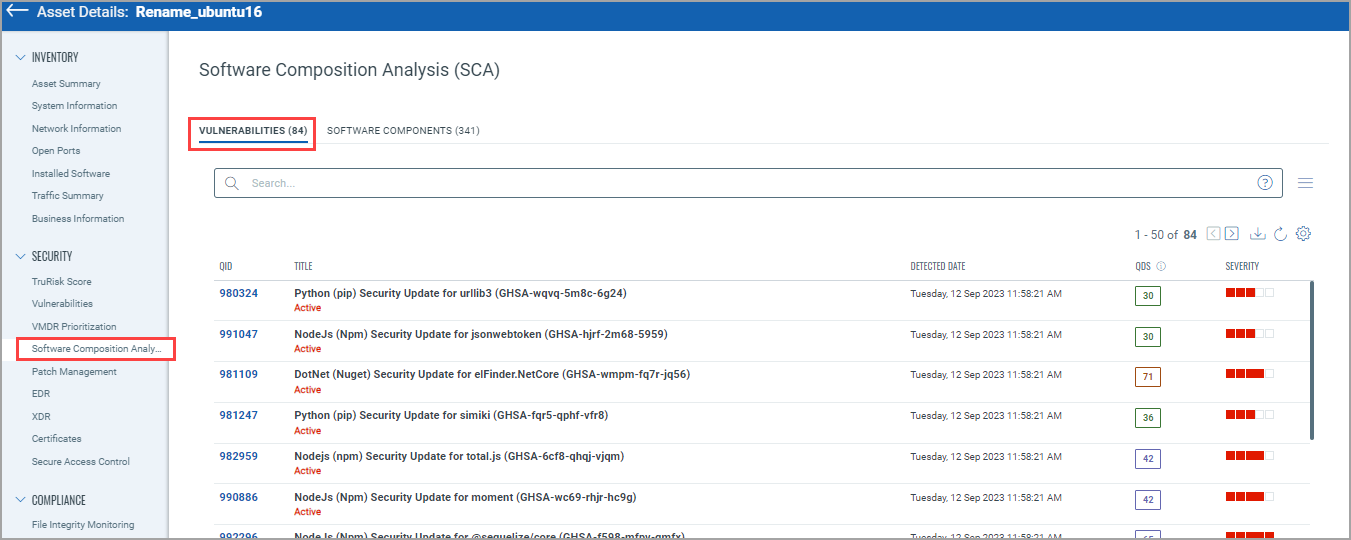Open QID 981247 link
Screen dimensions: 1351x540
pos(239,415)
